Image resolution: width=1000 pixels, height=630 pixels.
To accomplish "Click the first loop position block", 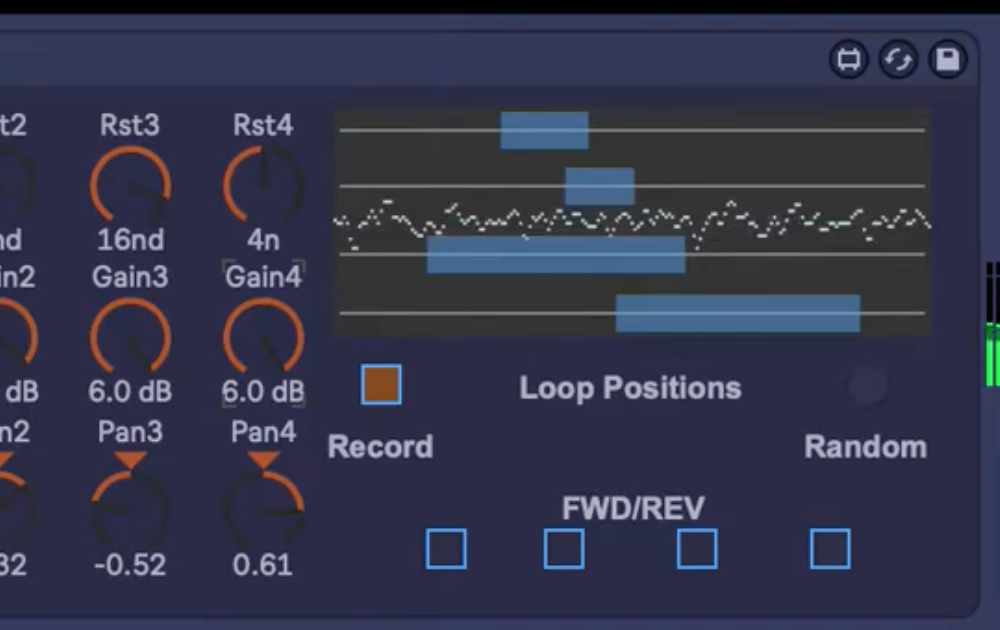I will (x=545, y=131).
